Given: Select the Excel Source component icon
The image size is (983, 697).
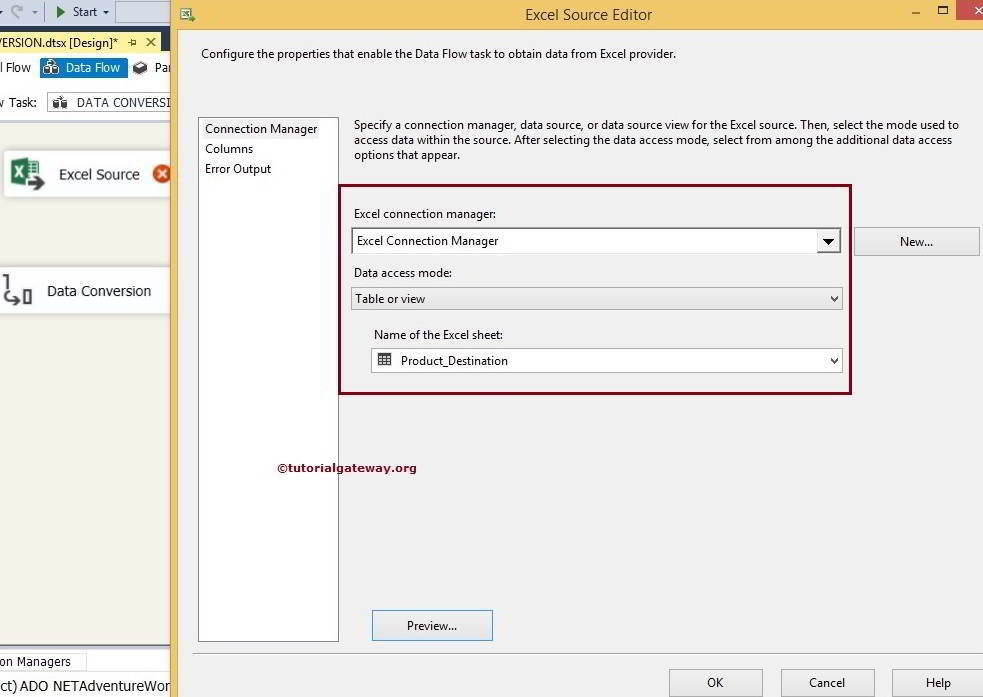Looking at the screenshot, I should click(25, 174).
